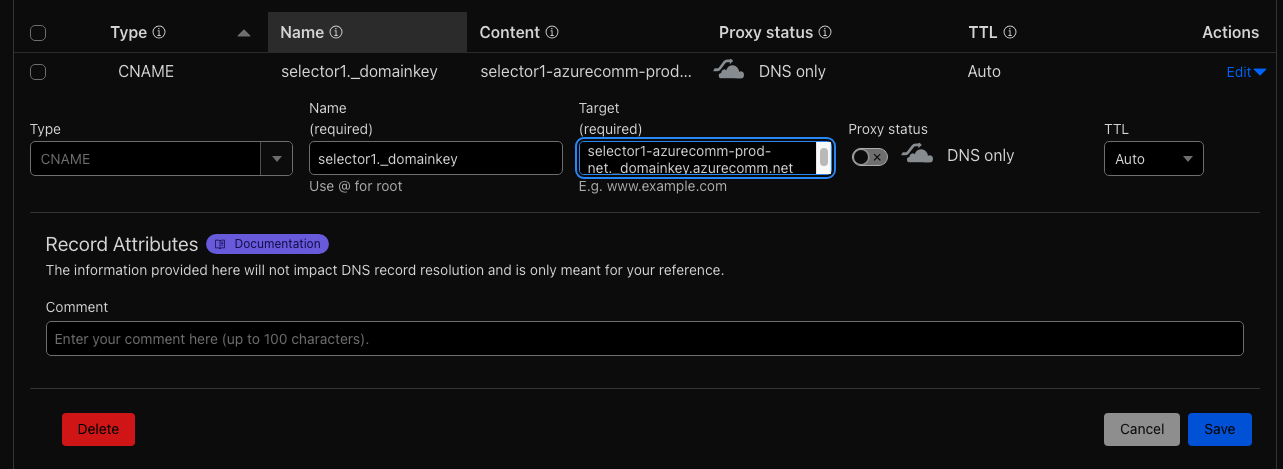The width and height of the screenshot is (1283, 469).
Task: Click the Comment input field
Action: [x=645, y=338]
